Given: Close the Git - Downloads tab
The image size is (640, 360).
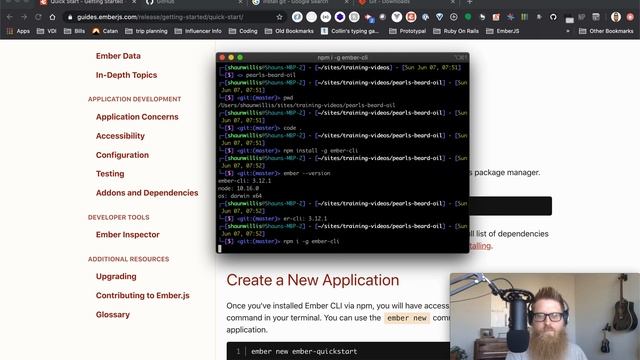Looking at the screenshot, I should click(452, 2).
